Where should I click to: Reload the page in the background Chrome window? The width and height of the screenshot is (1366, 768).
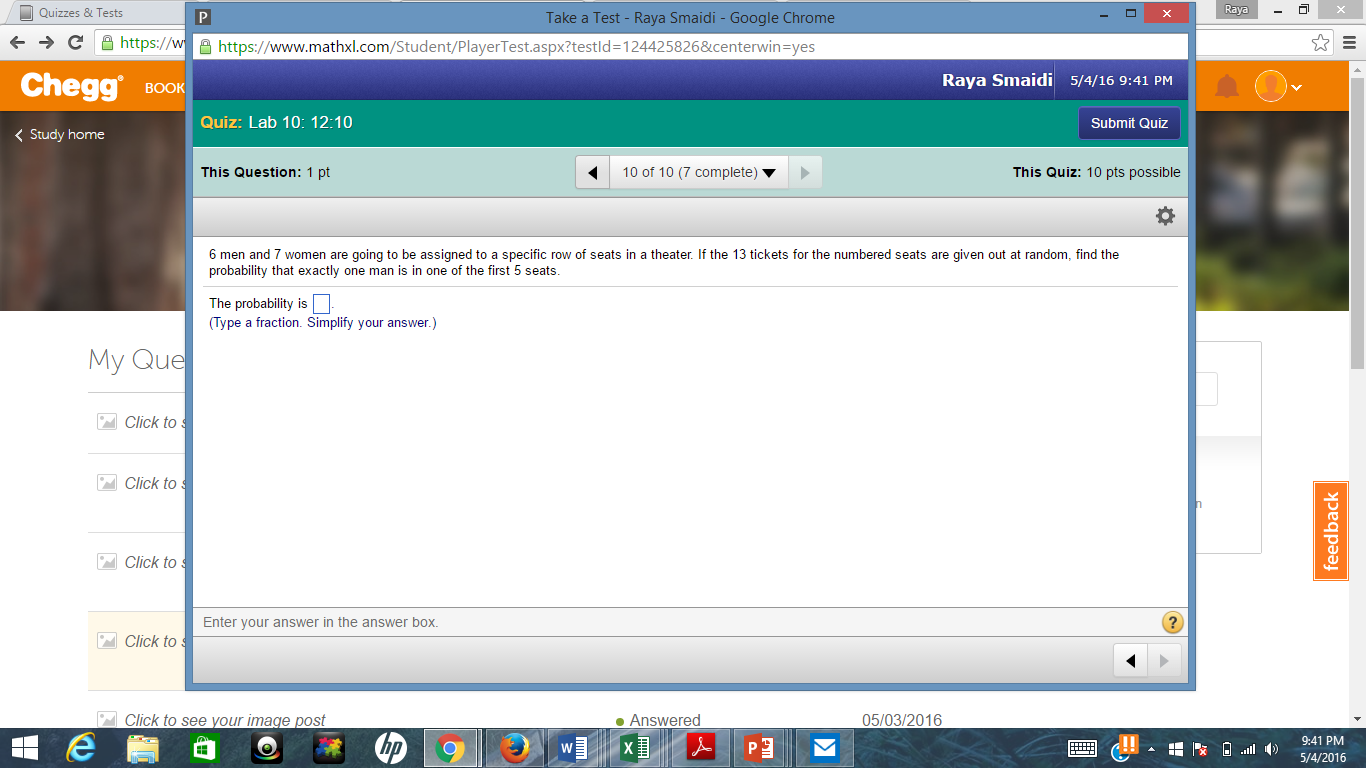(x=75, y=42)
